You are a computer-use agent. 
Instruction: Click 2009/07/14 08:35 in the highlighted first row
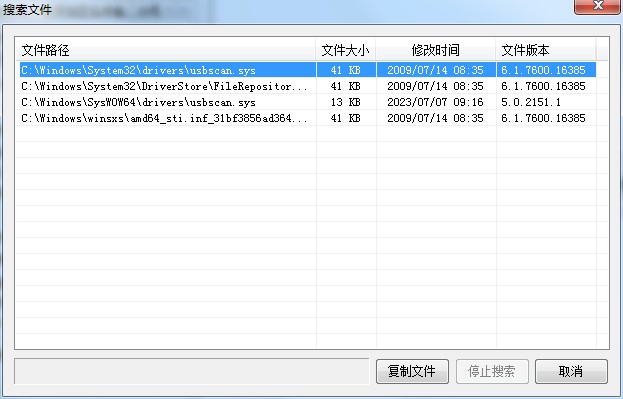435,70
